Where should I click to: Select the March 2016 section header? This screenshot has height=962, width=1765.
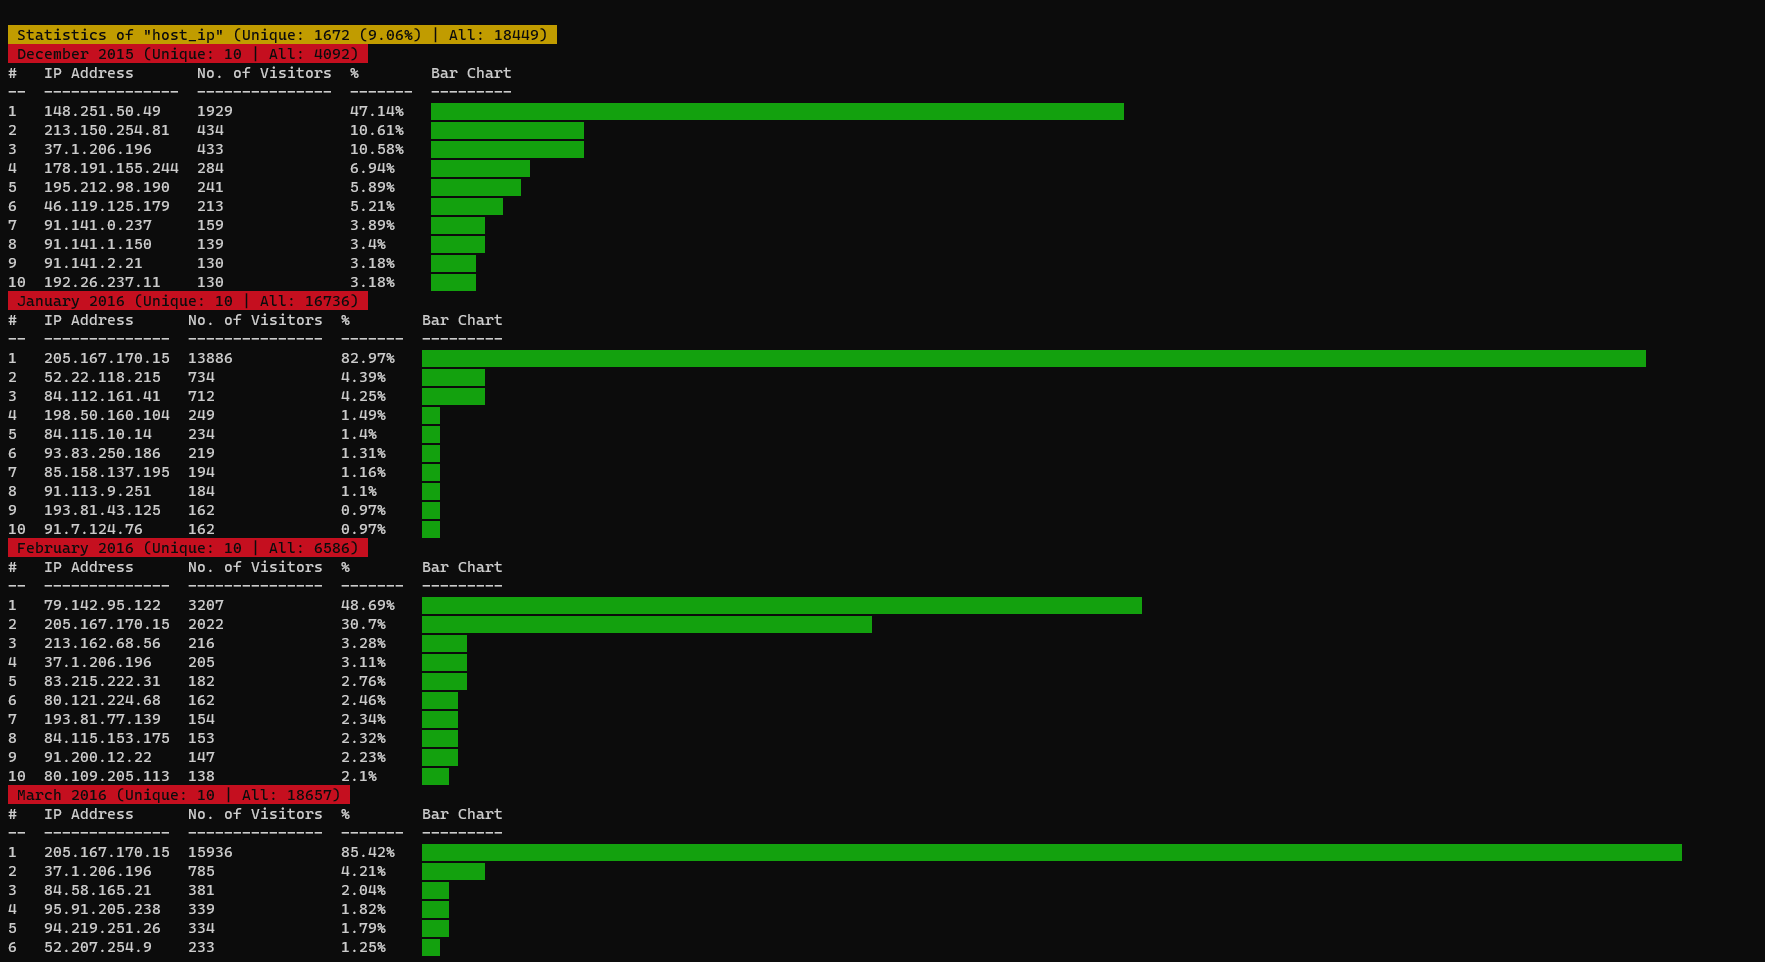(179, 795)
